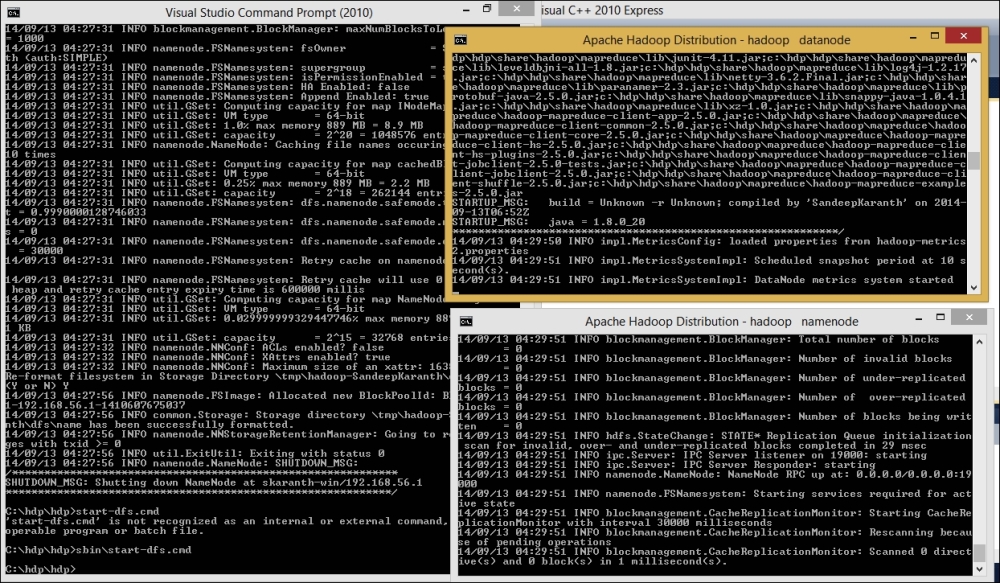Focus the Visual Studio Command Prompt (2010) title bar

point(268,12)
